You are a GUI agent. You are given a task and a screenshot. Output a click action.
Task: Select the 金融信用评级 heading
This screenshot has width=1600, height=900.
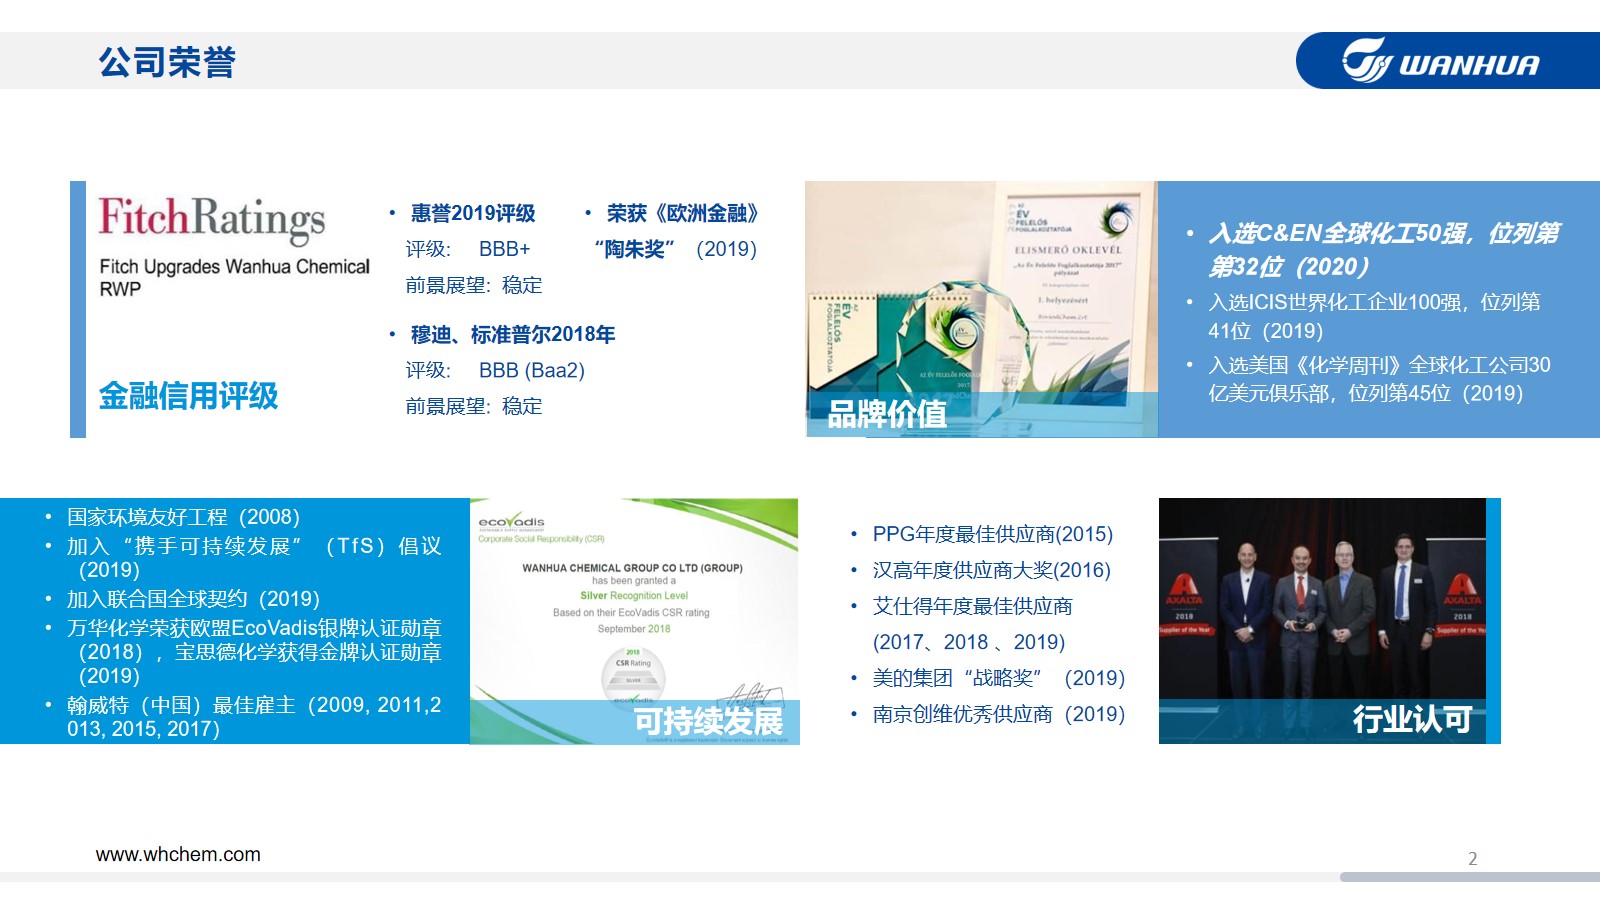coord(188,396)
